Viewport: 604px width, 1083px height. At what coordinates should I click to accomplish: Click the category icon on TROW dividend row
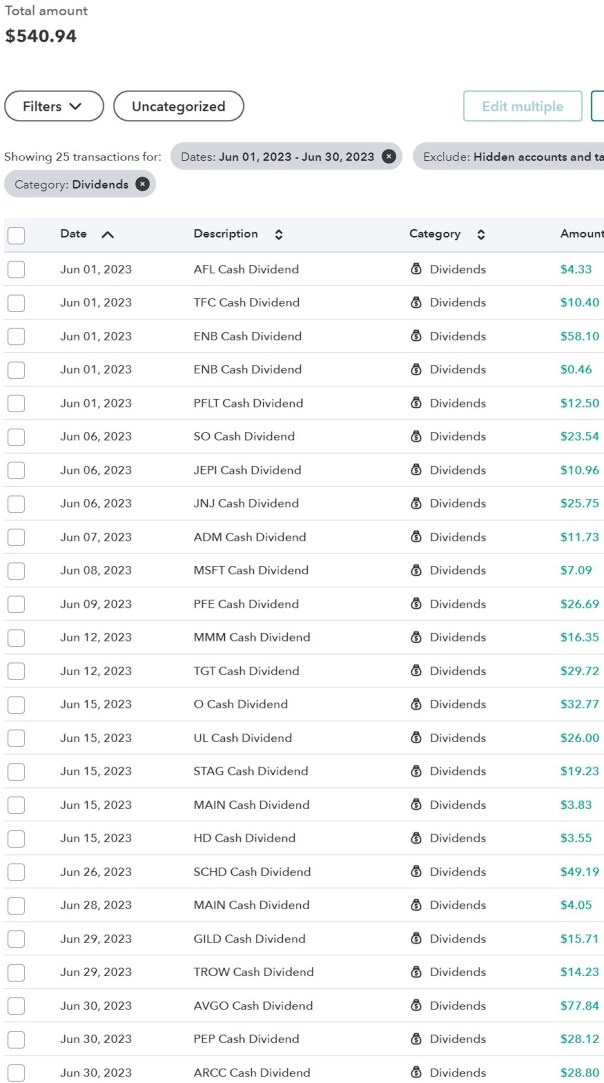point(416,972)
